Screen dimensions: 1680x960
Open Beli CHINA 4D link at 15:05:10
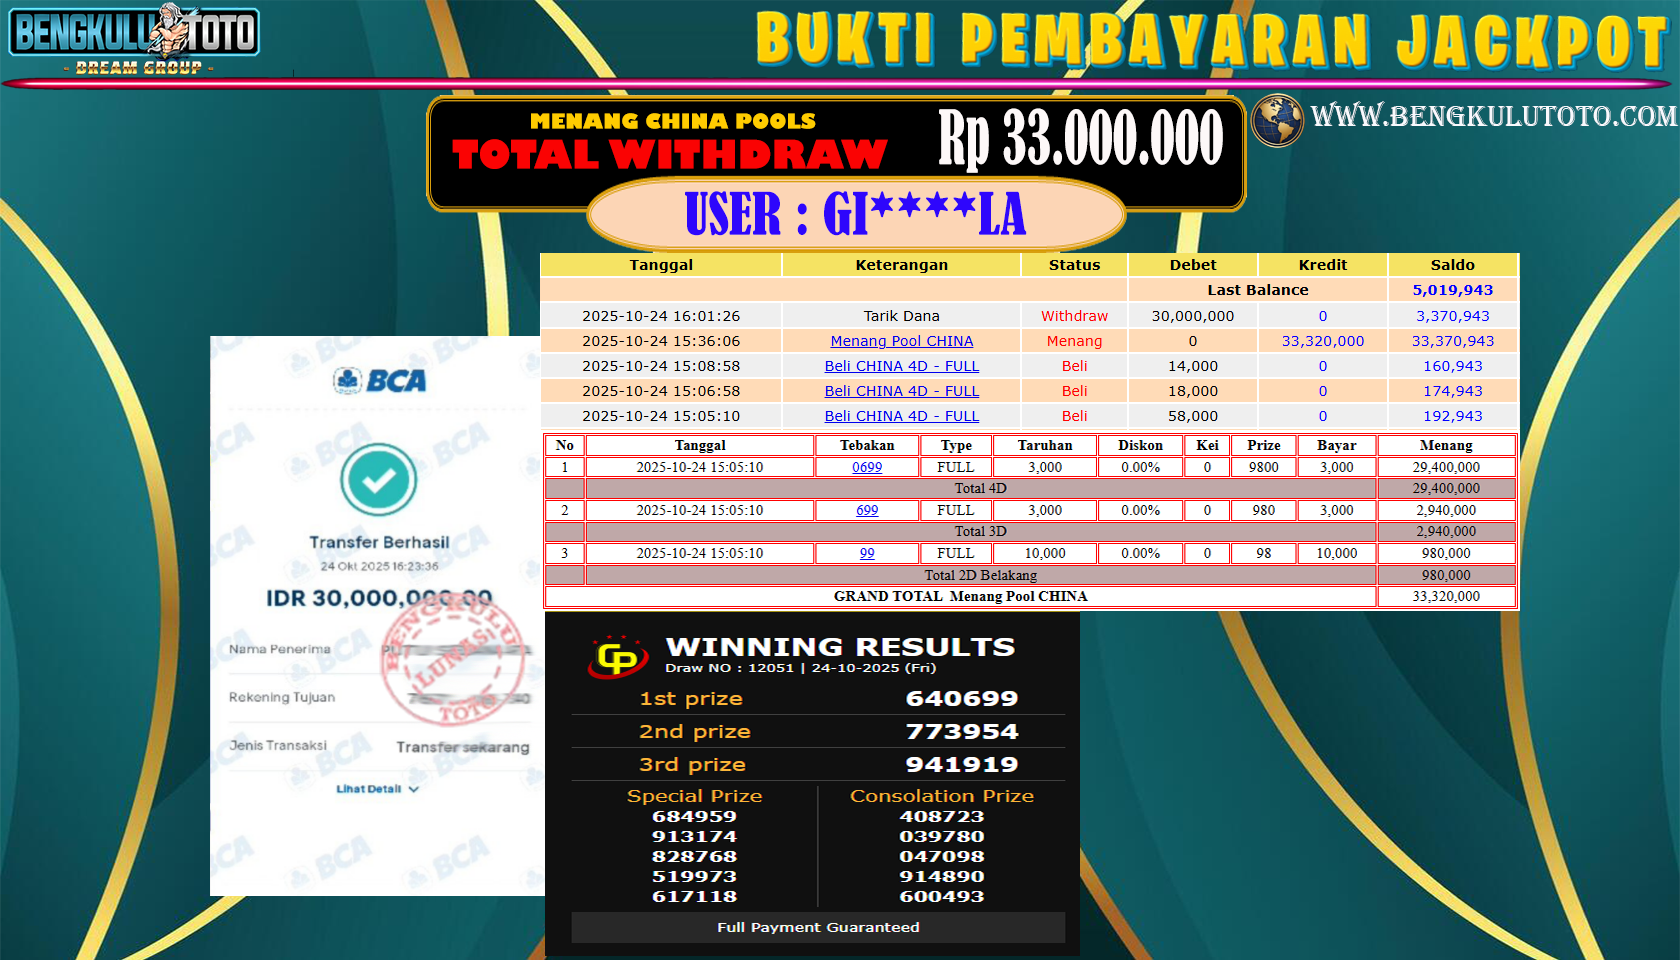click(901, 416)
